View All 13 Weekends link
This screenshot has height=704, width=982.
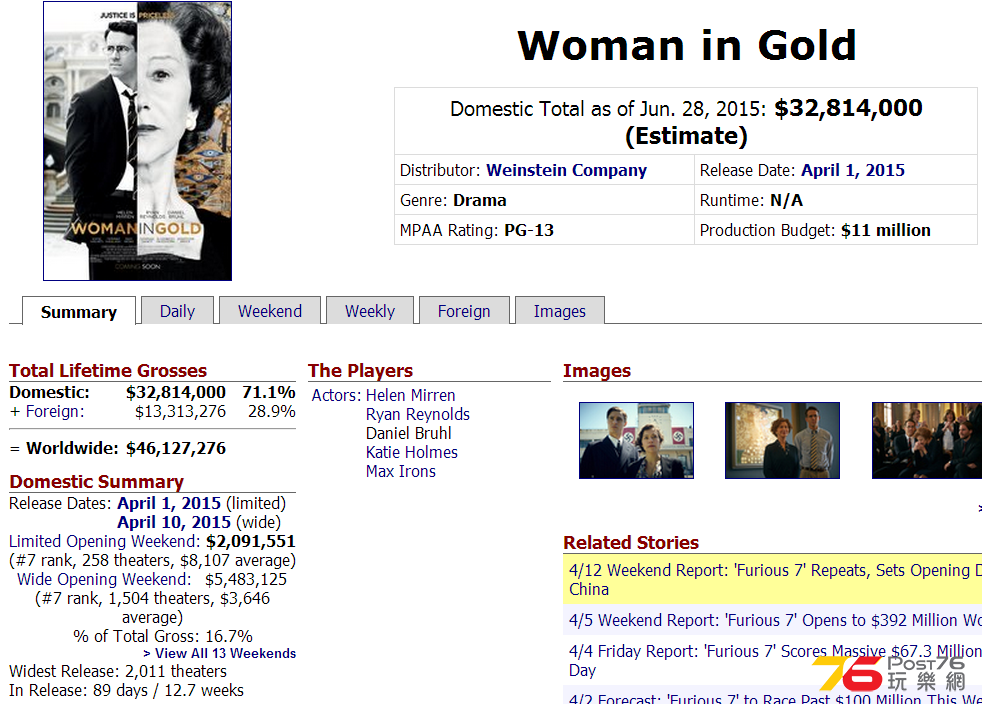(219, 653)
